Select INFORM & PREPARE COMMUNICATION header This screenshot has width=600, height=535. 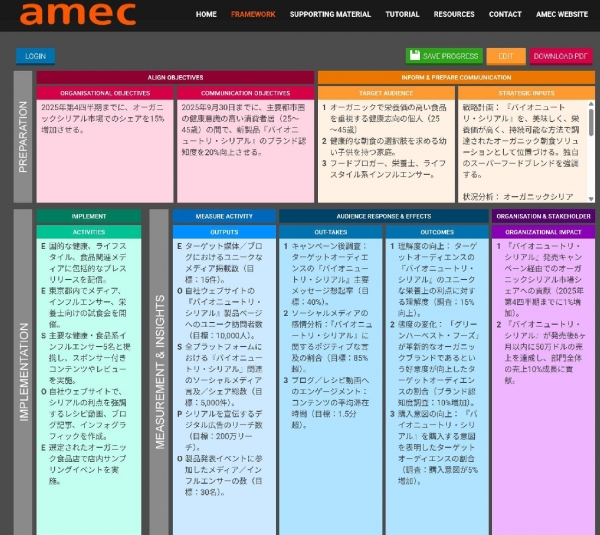[456, 77]
